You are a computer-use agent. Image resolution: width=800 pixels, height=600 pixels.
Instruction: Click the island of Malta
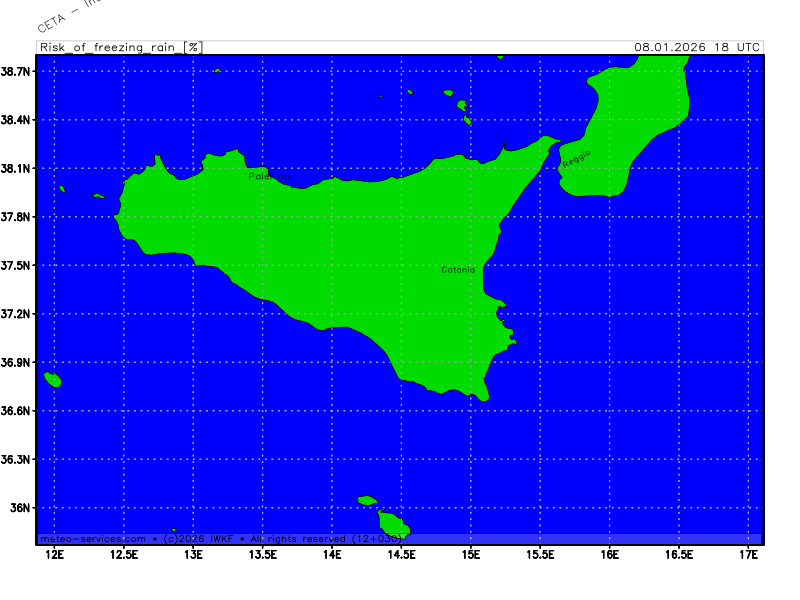(x=394, y=524)
